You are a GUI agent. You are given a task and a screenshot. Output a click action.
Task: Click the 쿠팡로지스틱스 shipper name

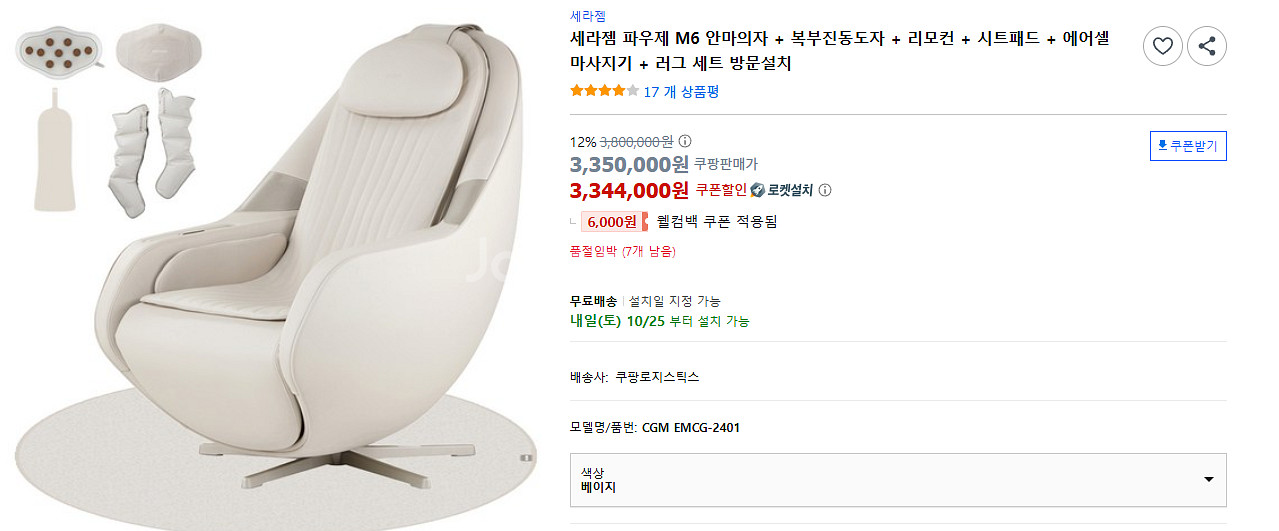(x=657, y=377)
